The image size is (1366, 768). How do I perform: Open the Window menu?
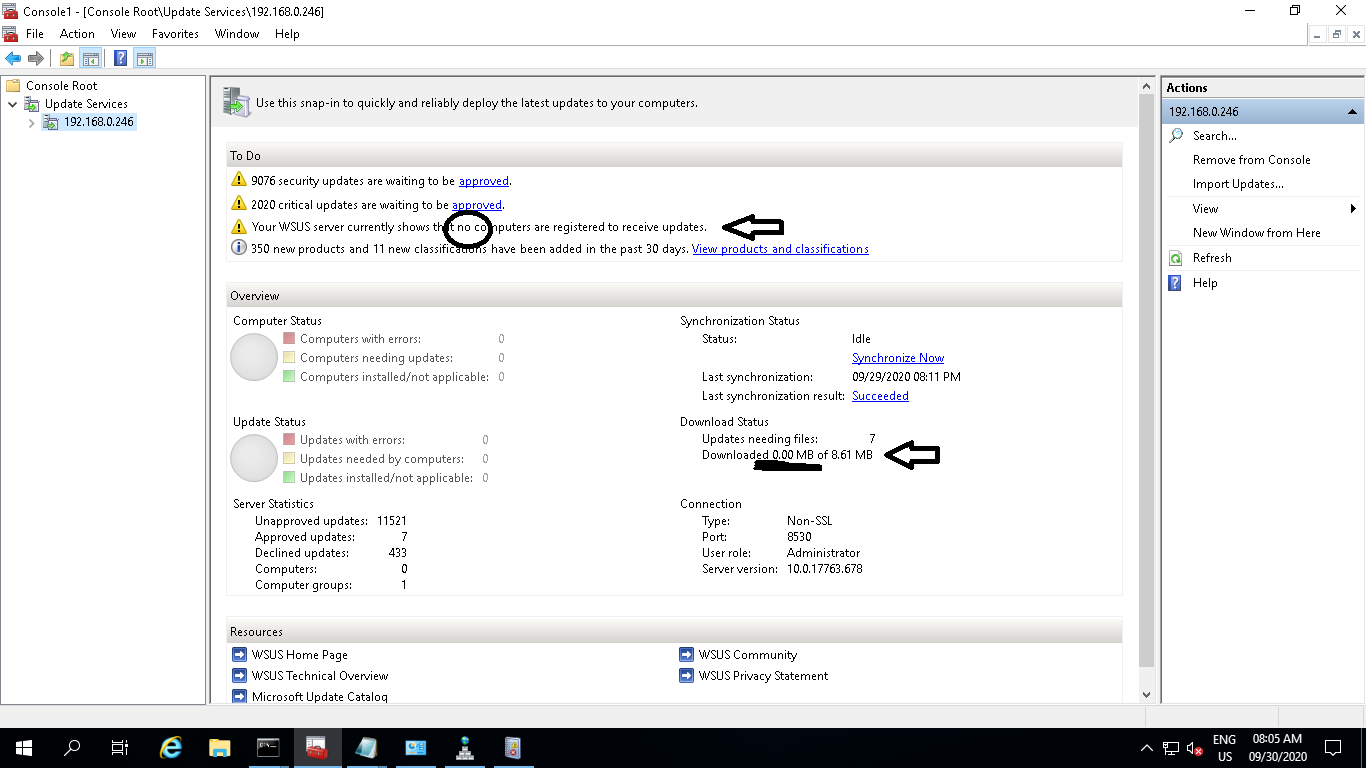point(237,34)
